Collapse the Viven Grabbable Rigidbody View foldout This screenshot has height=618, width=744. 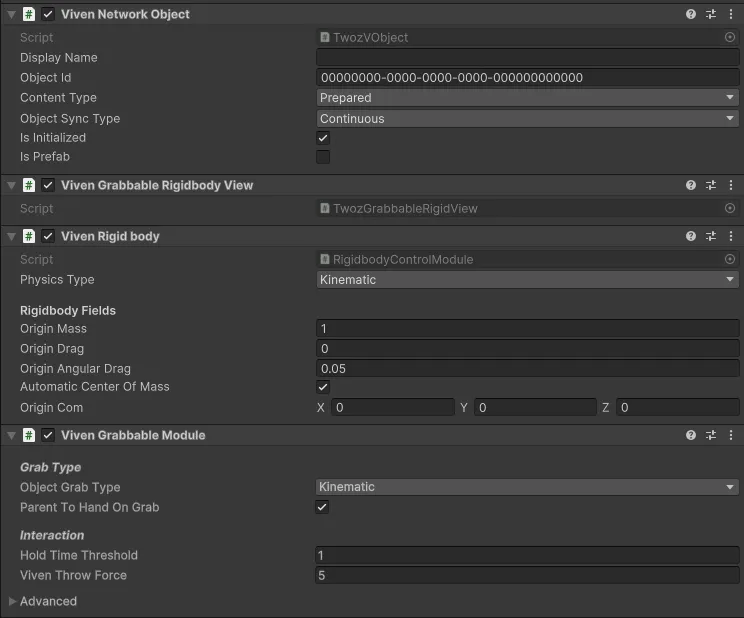coord(11,186)
